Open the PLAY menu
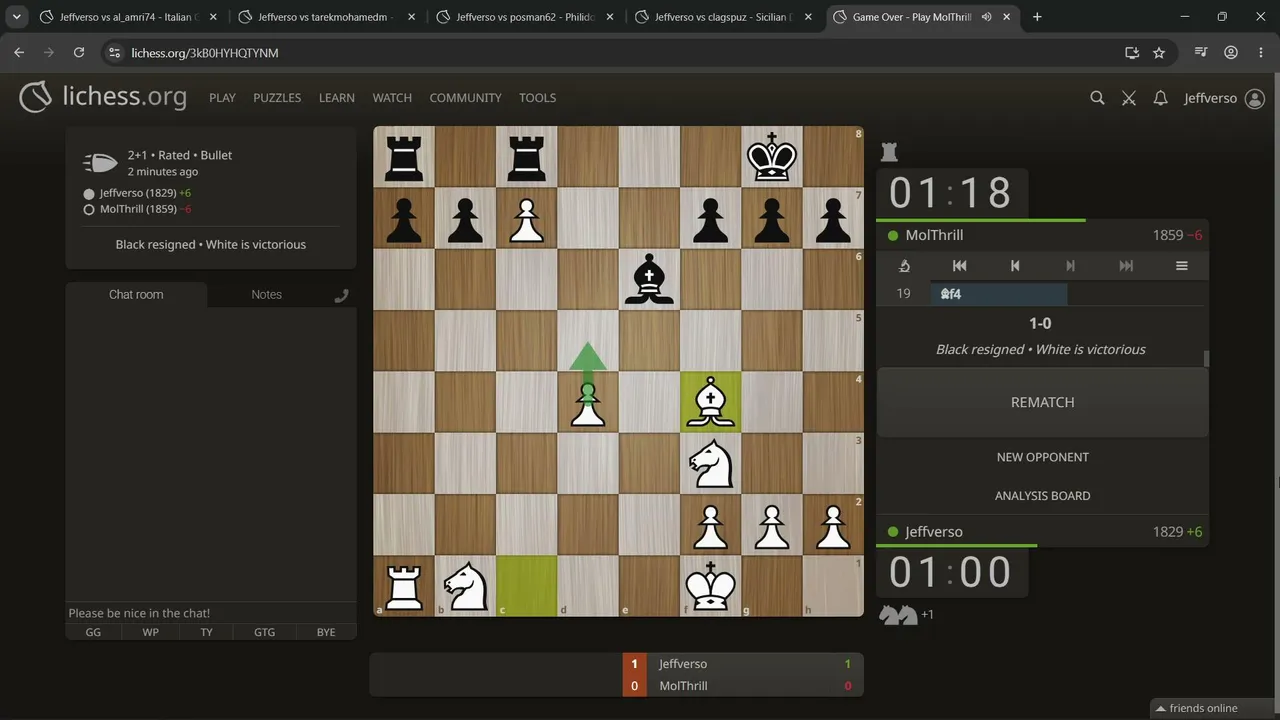 coord(222,98)
